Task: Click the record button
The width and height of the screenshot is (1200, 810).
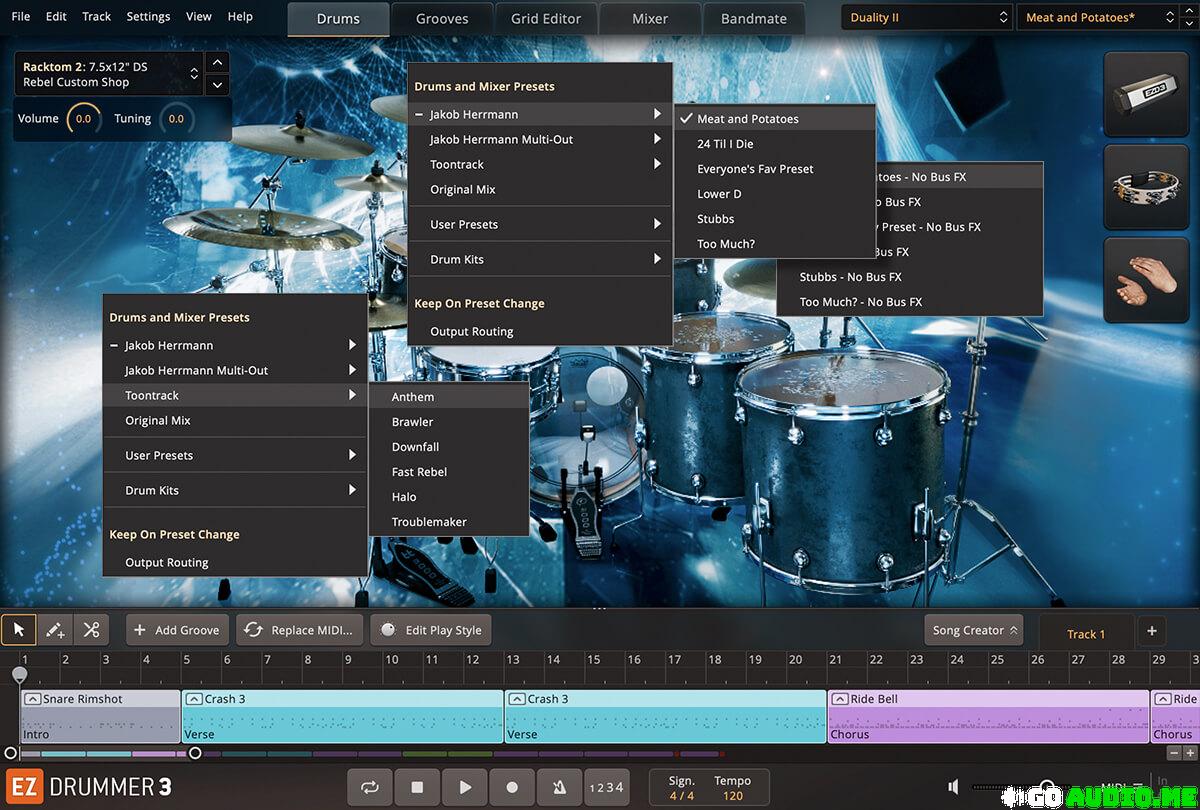Action: tap(512, 787)
